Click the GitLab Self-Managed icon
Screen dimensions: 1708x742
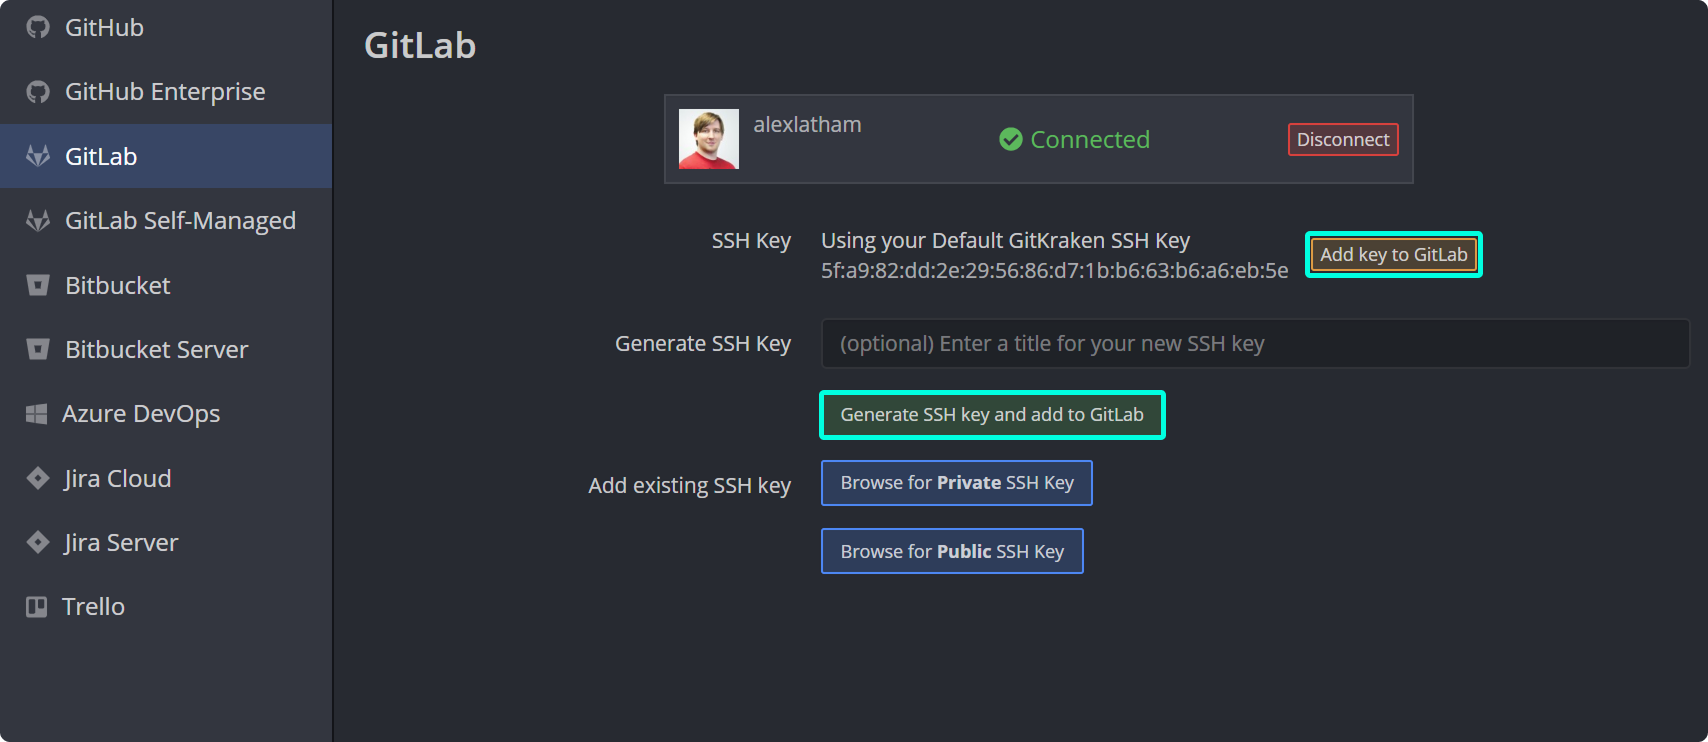pyautogui.click(x=37, y=220)
